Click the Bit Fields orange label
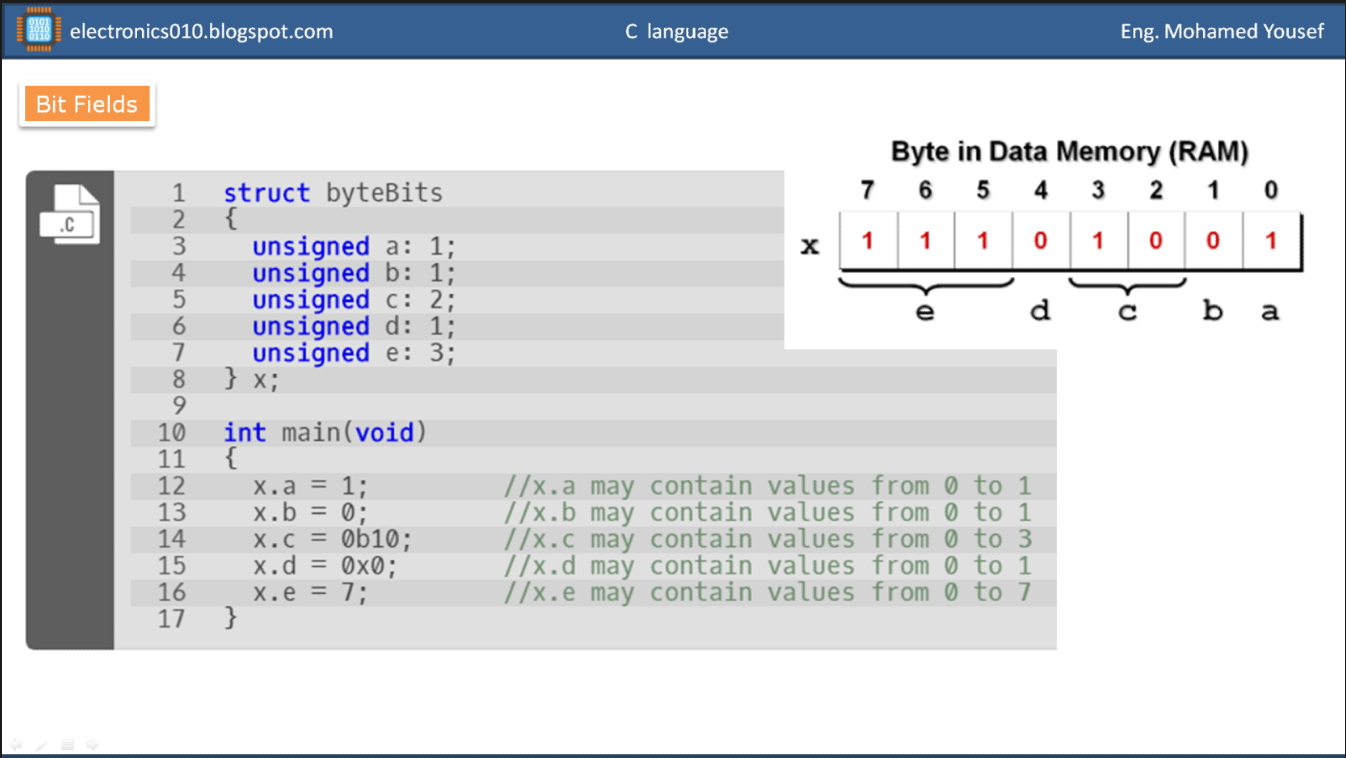This screenshot has height=758, width=1346. pyautogui.click(x=87, y=104)
